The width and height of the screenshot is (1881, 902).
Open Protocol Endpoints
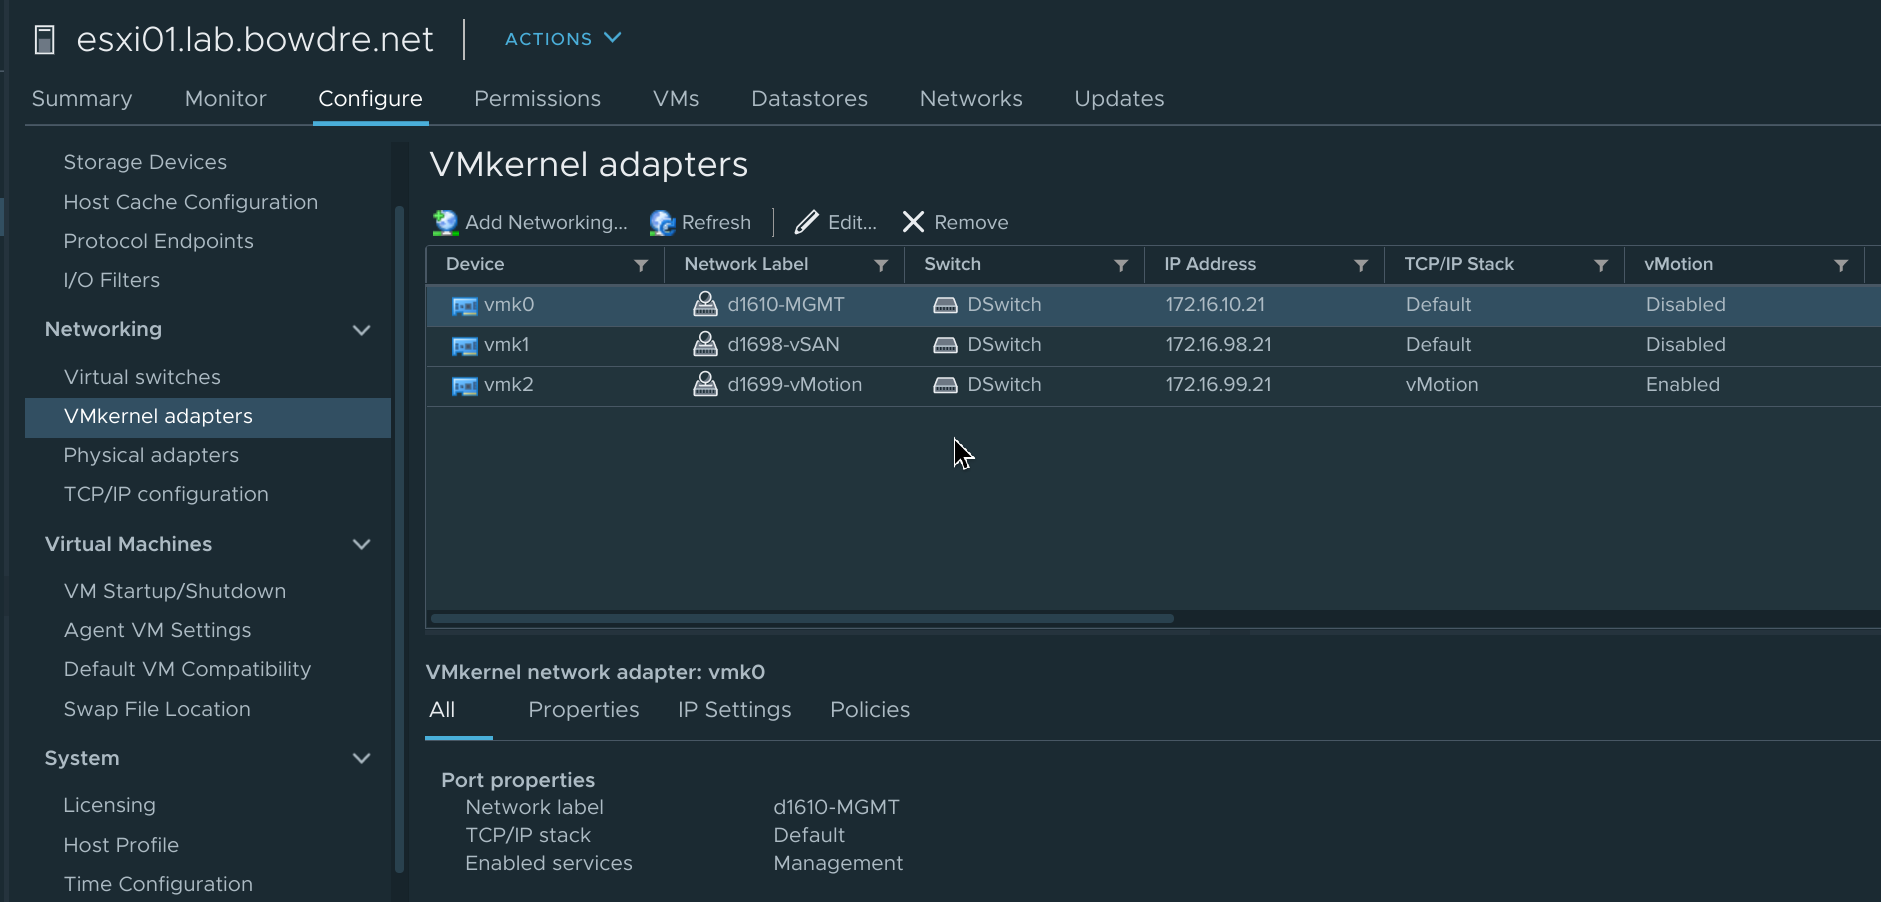click(x=158, y=241)
